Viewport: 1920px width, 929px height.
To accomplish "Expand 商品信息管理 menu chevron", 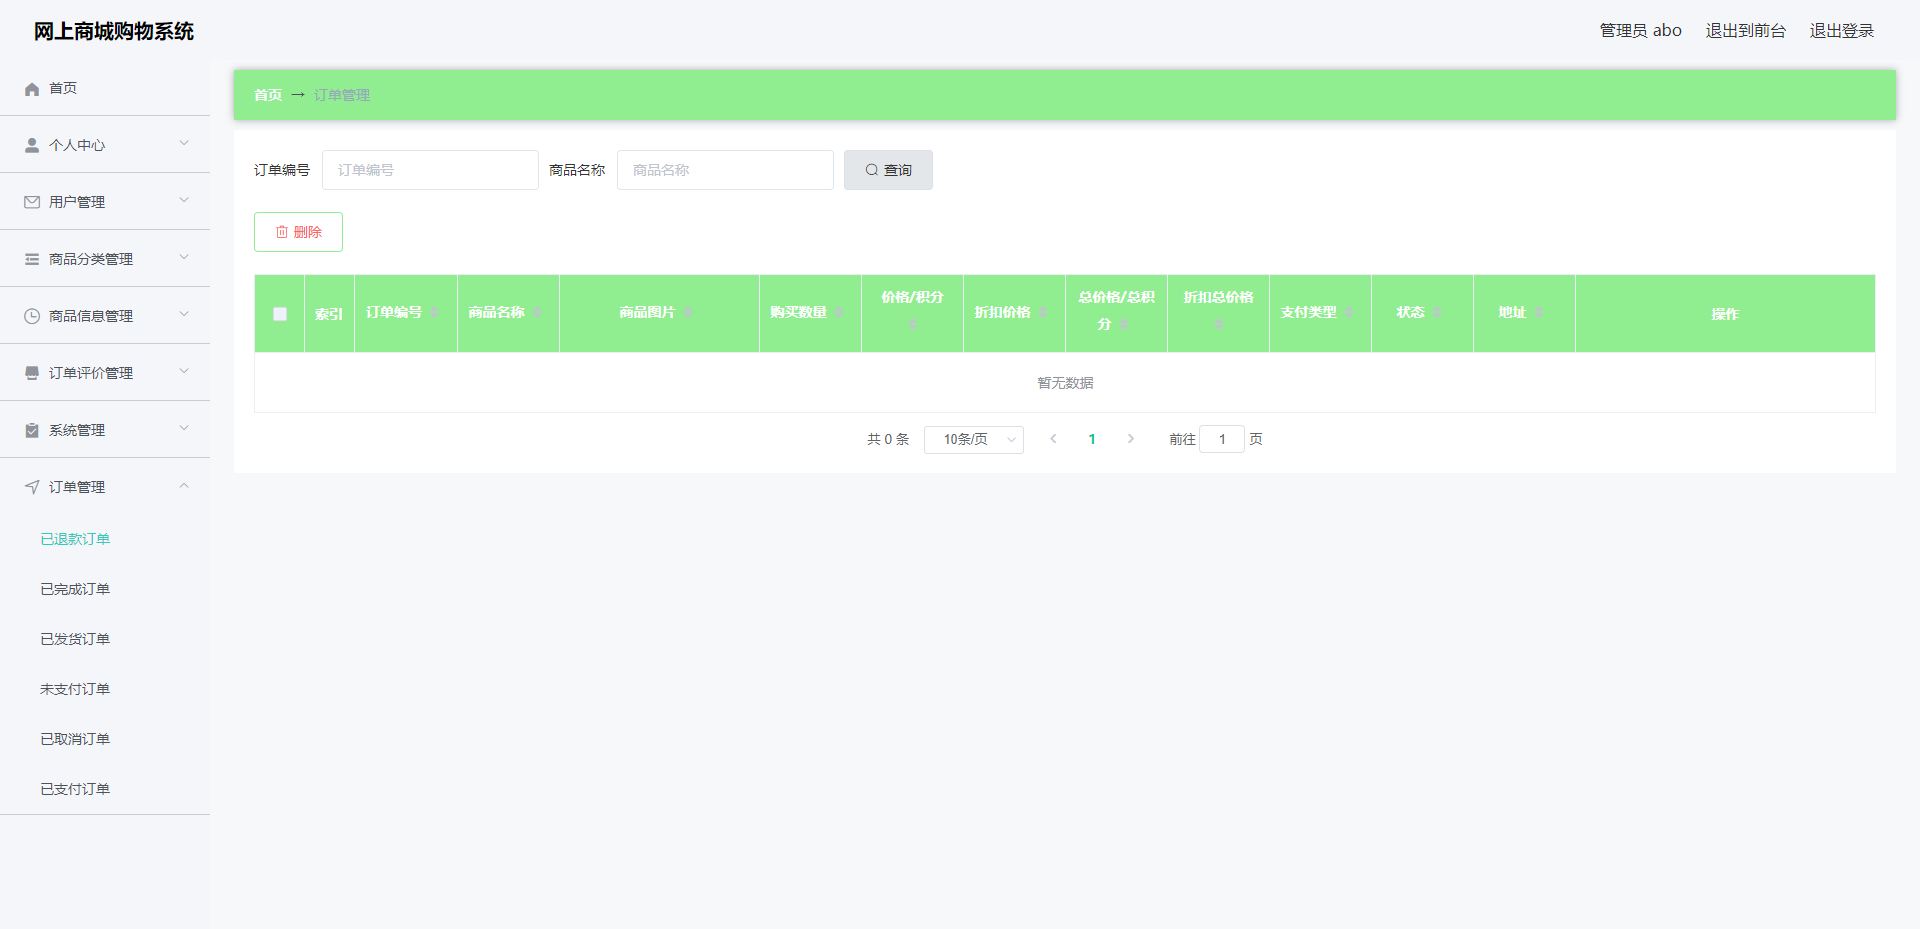I will click(x=184, y=315).
